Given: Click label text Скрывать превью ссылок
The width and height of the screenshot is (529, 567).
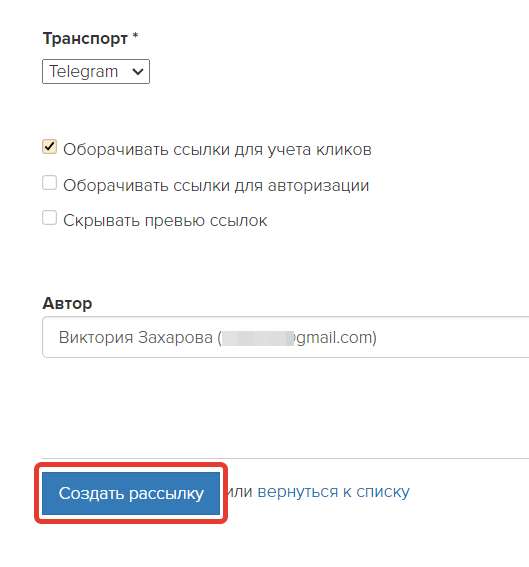Looking at the screenshot, I should 165,221.
